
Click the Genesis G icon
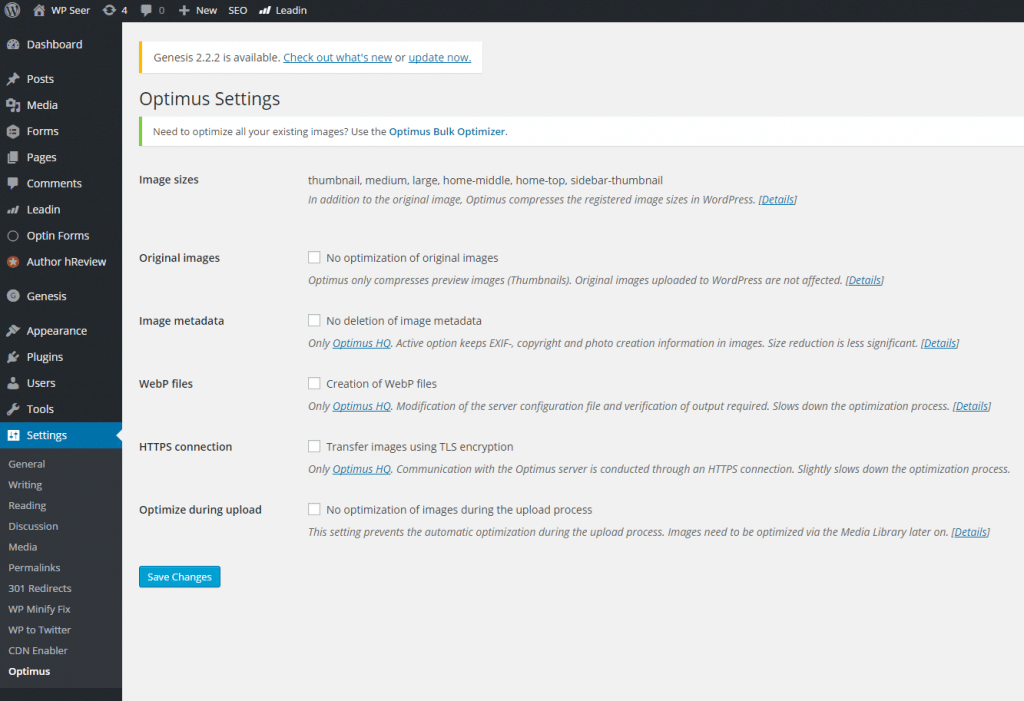pos(13,296)
